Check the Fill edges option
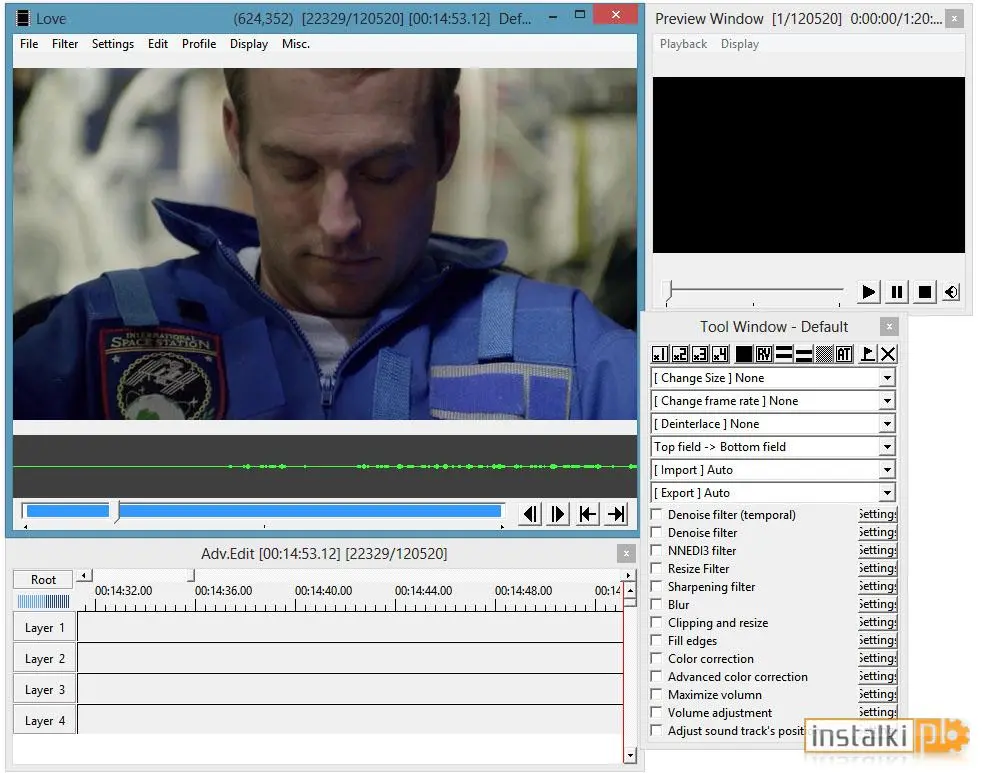This screenshot has width=982, height=773. 656,641
